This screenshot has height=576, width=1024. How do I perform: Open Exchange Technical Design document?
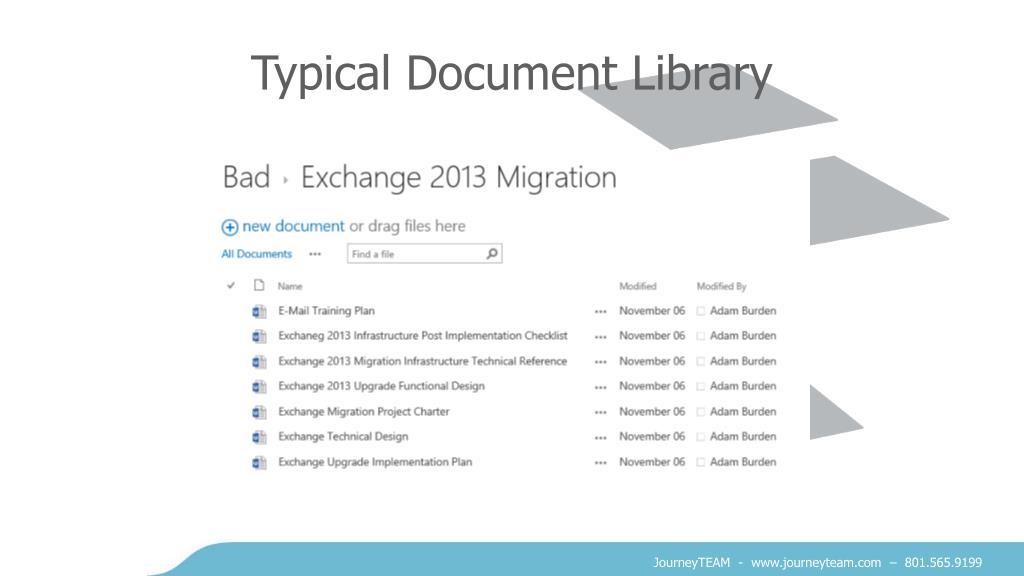[343, 436]
